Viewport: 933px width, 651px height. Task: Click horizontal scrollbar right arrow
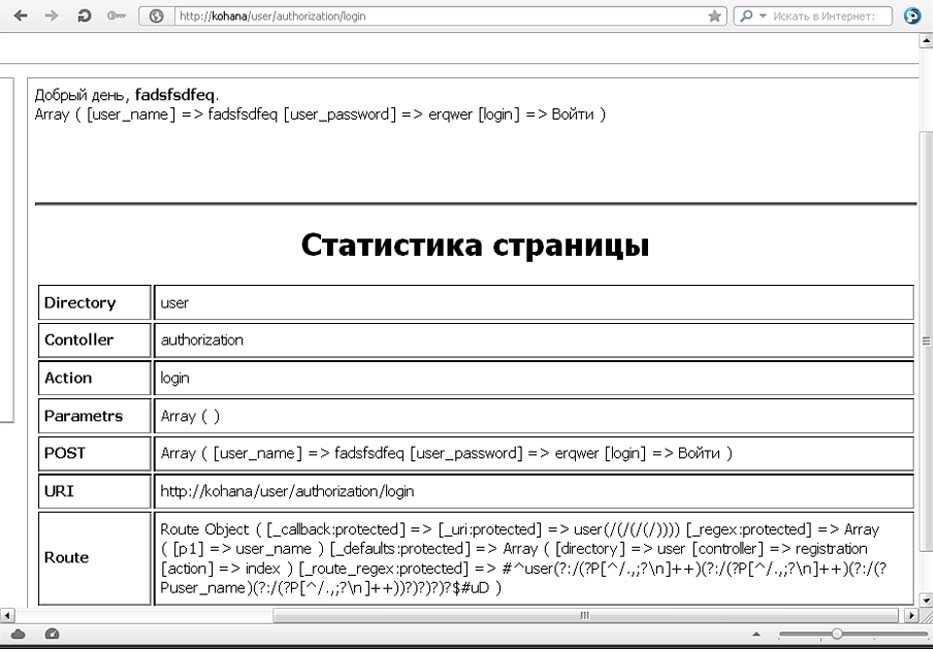[x=911, y=615]
